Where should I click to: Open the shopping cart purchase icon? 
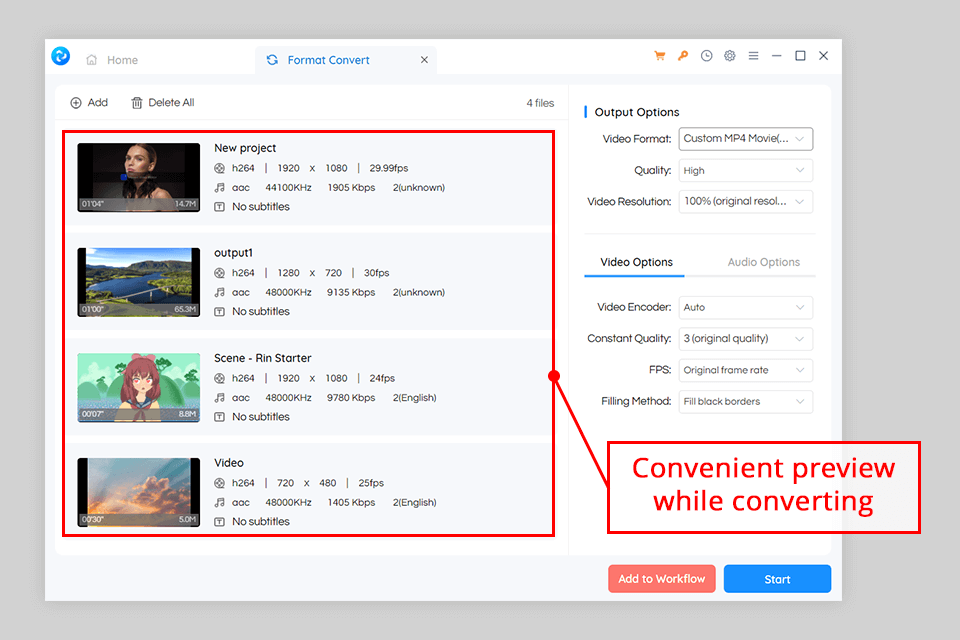pos(659,56)
